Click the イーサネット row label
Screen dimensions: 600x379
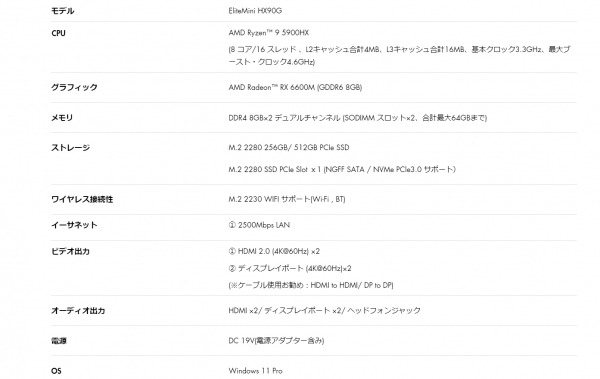(x=74, y=225)
